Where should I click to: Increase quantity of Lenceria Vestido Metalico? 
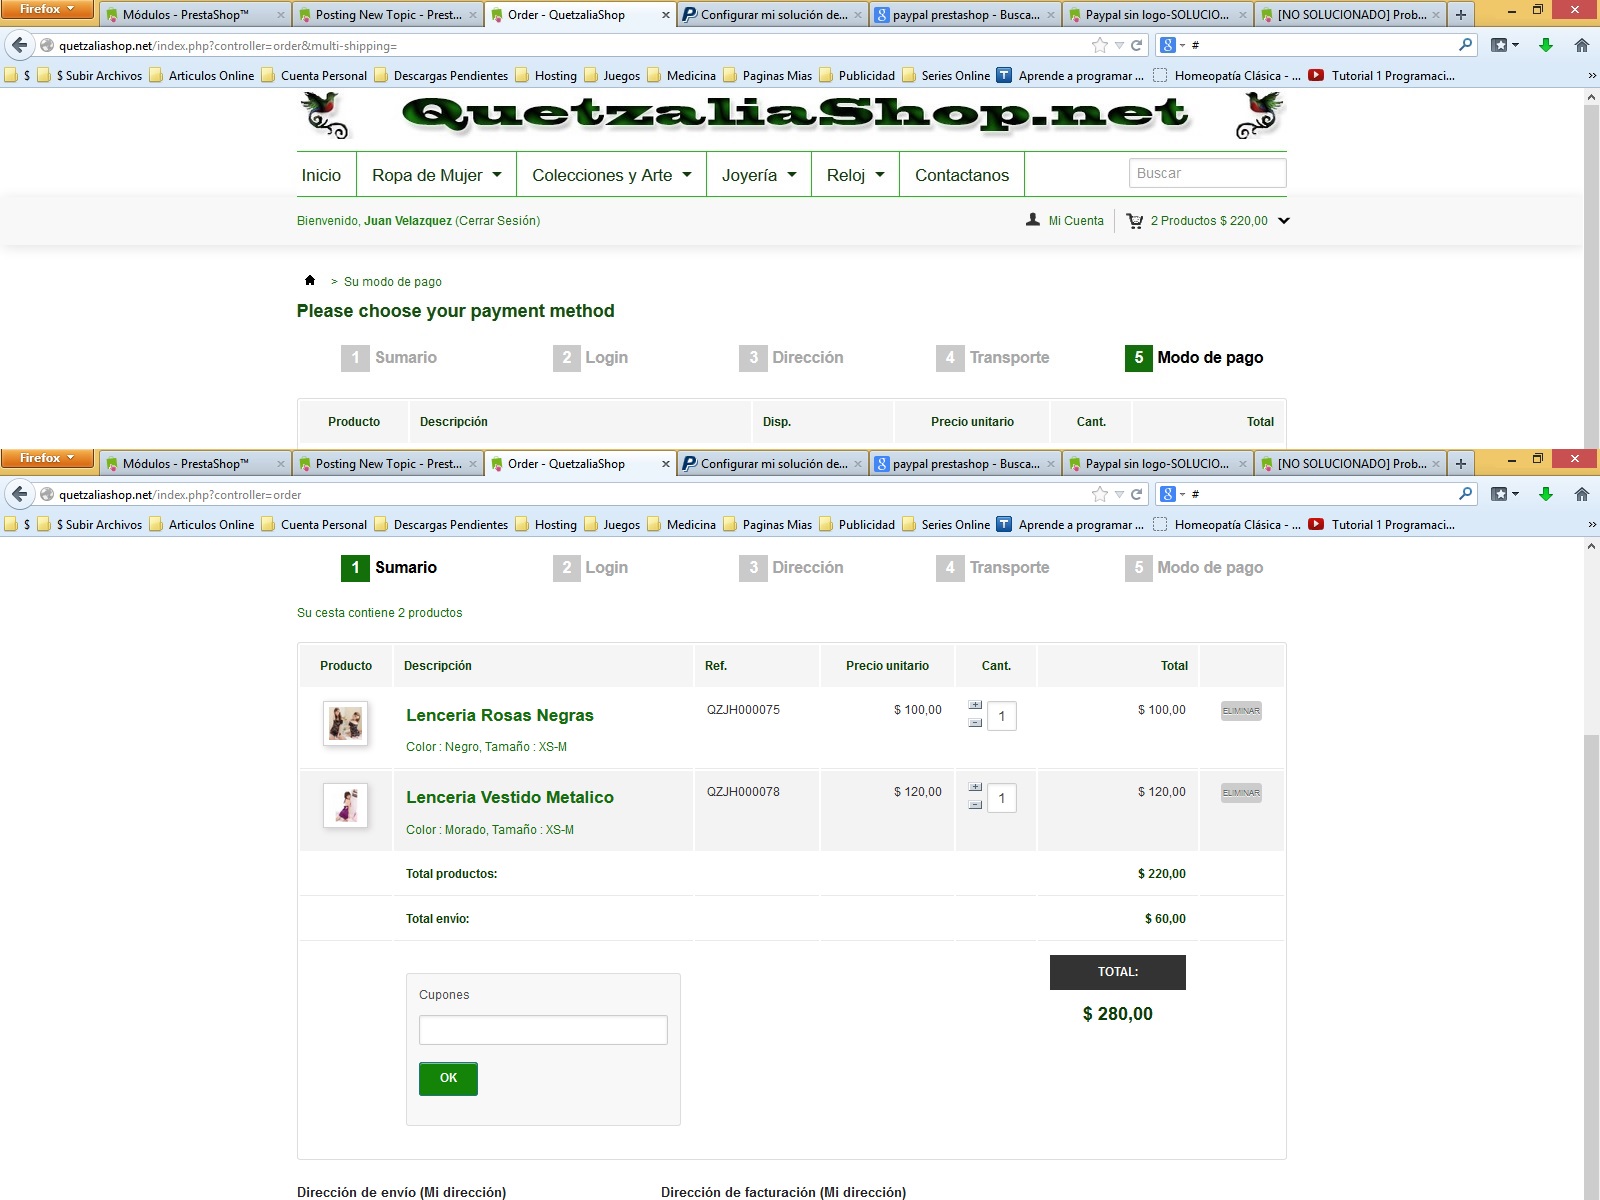(975, 787)
